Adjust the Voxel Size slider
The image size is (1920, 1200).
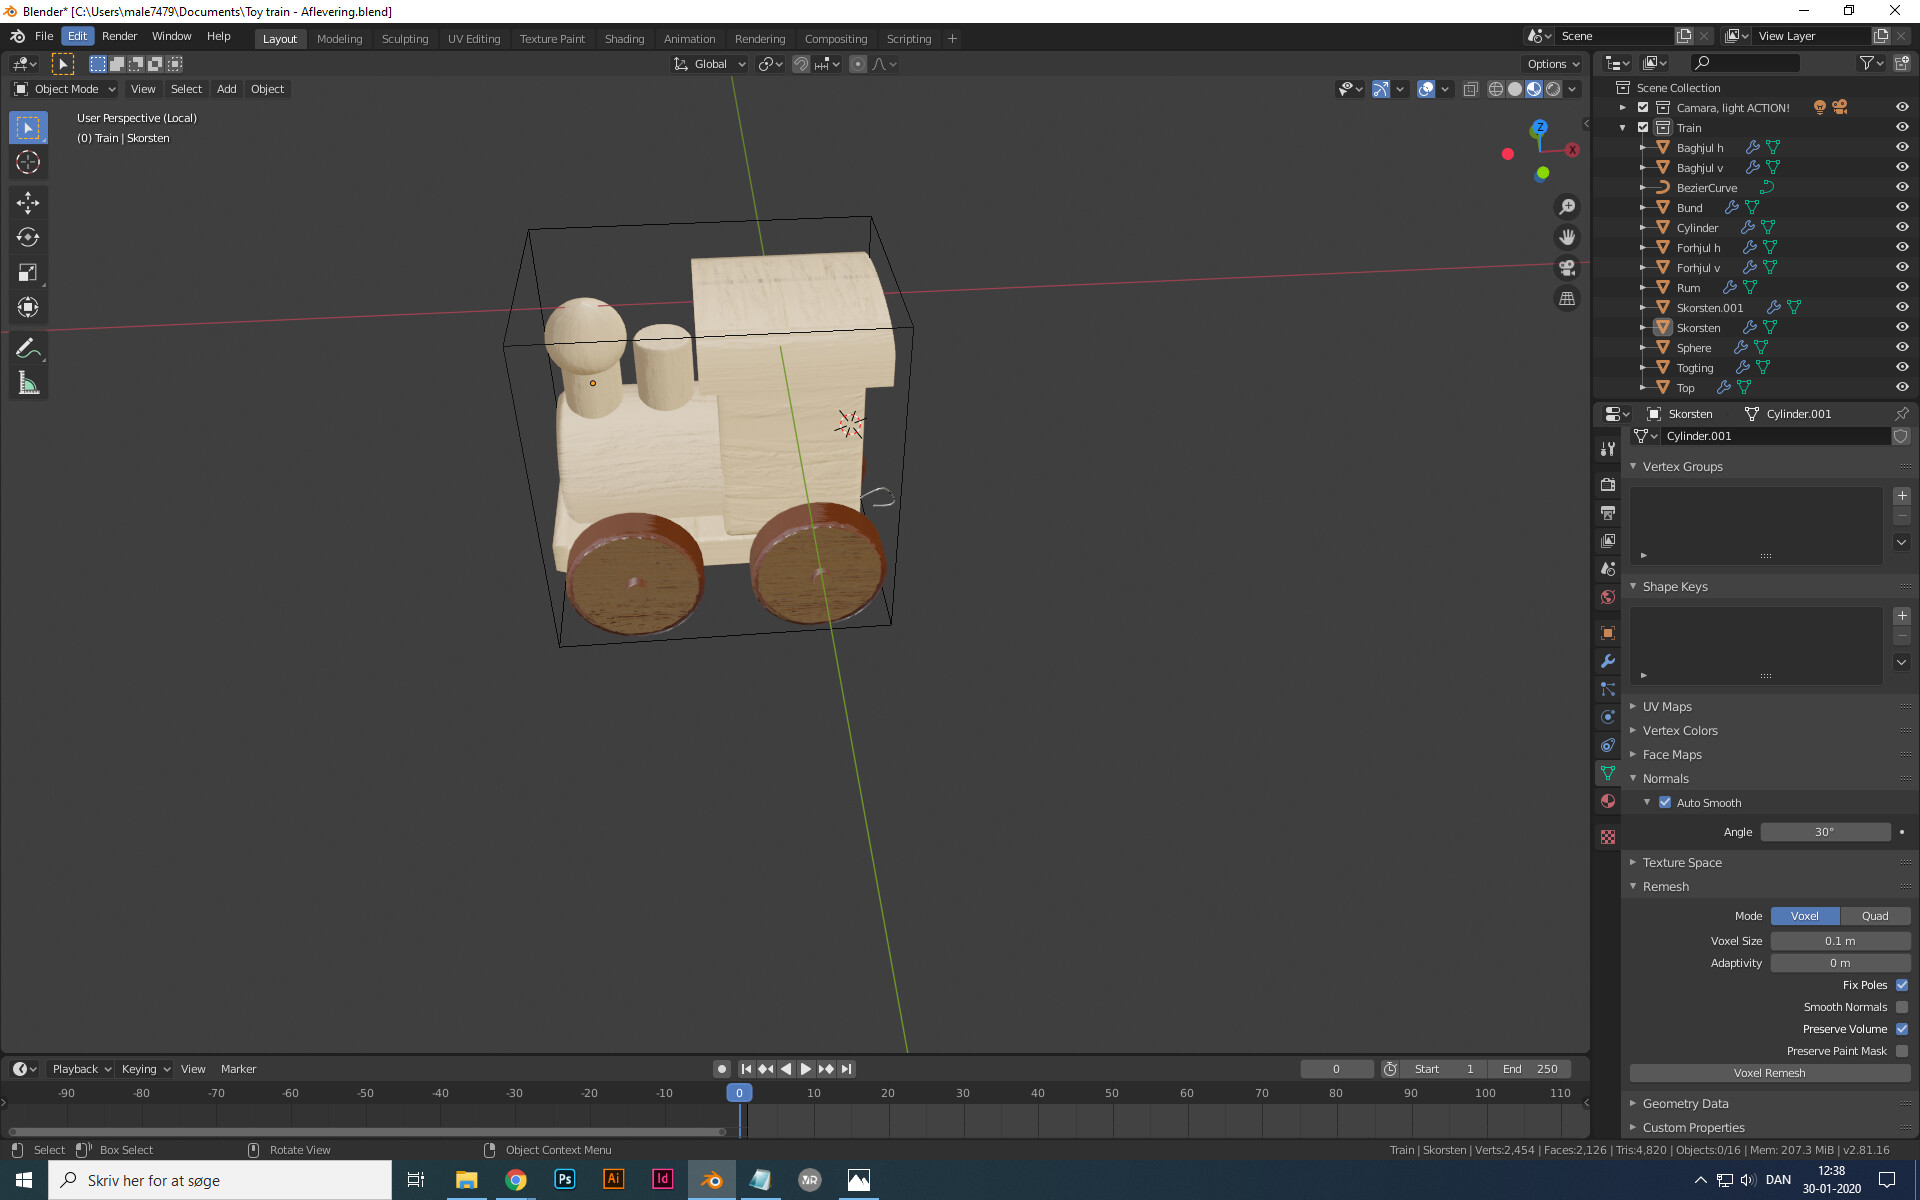point(1841,940)
